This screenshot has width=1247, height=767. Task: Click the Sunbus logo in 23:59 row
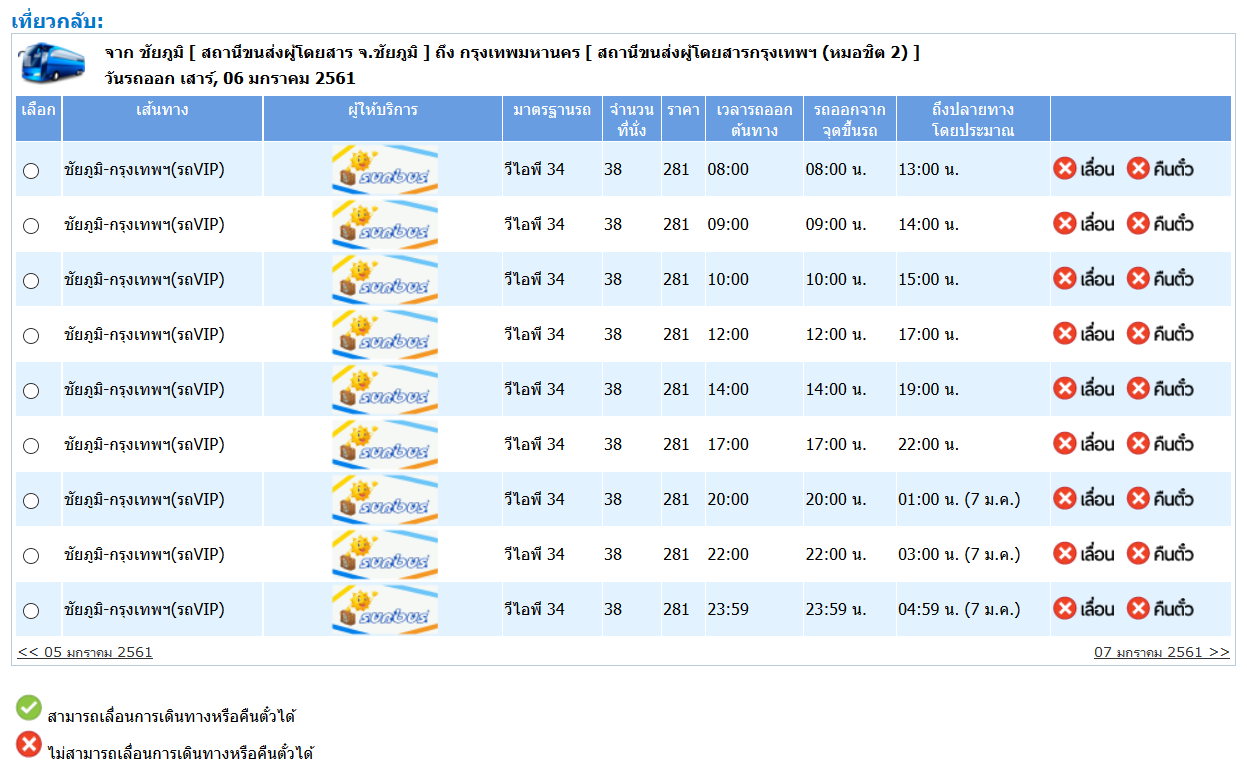coord(385,609)
